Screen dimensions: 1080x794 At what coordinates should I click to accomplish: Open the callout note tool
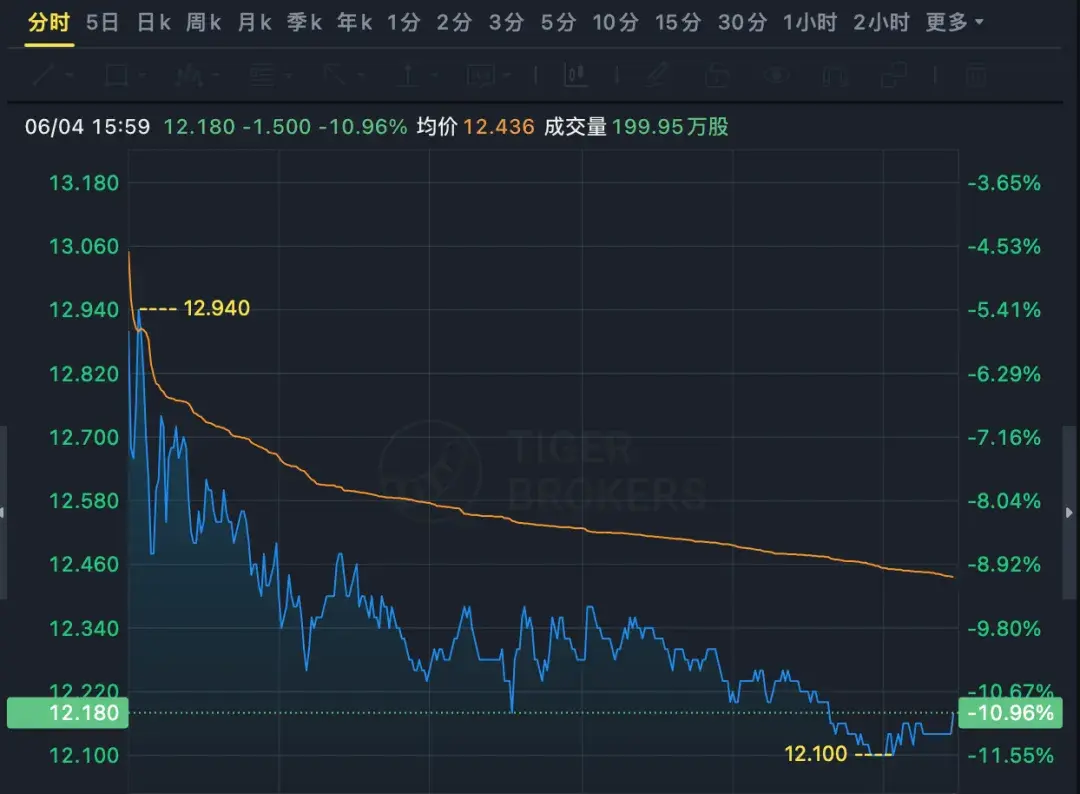point(480,77)
